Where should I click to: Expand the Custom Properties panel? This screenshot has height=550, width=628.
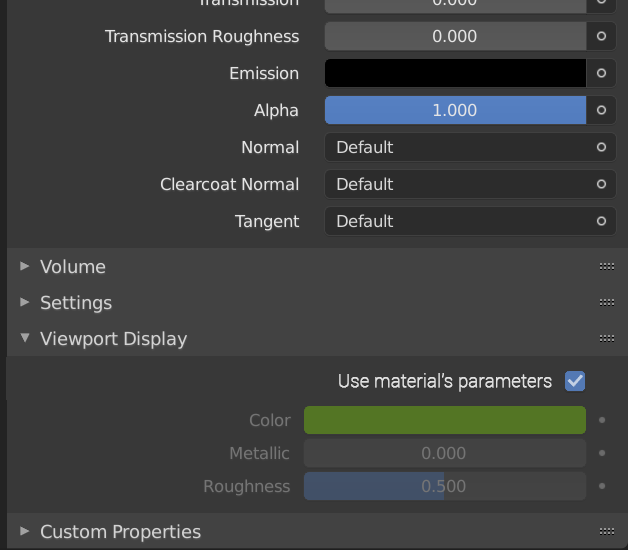pos(24,531)
